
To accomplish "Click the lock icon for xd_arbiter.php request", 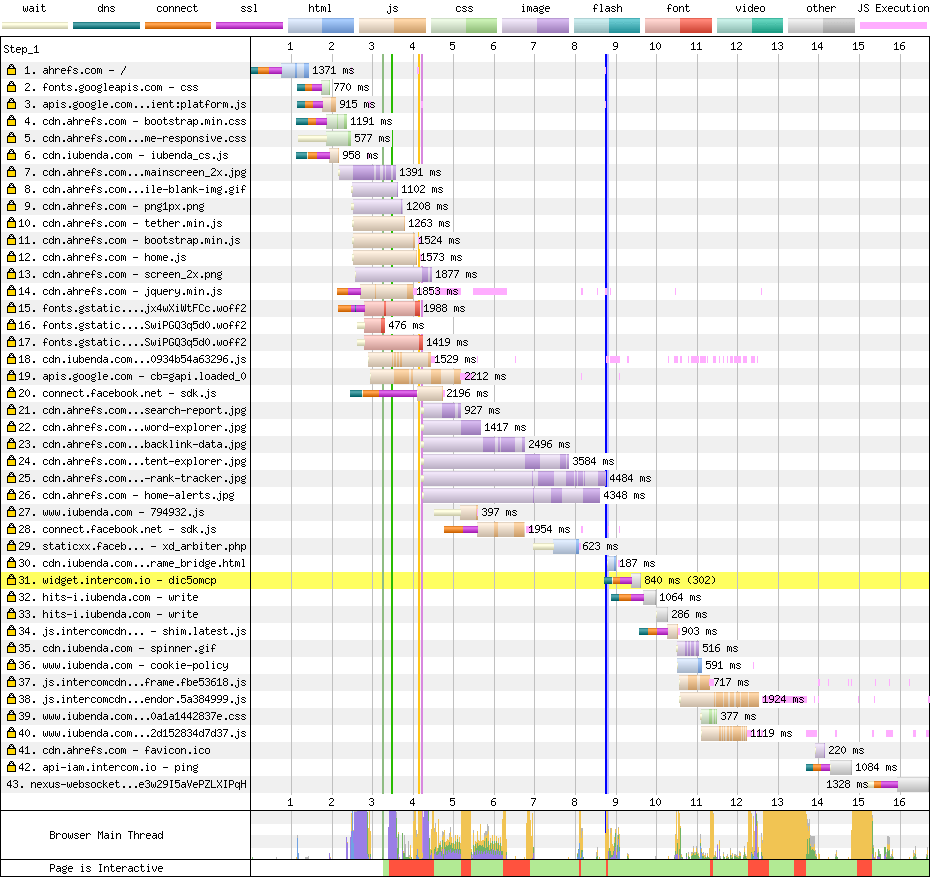I will [12, 546].
